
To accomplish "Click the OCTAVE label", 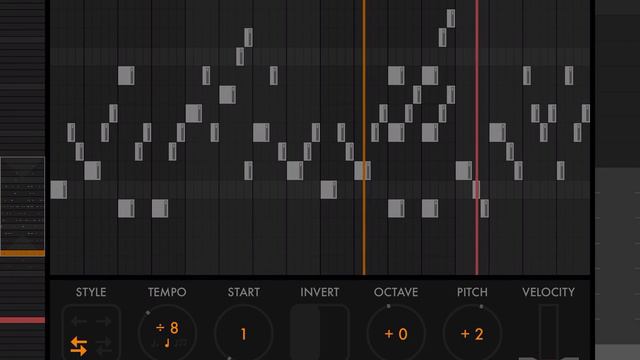I will (x=396, y=292).
